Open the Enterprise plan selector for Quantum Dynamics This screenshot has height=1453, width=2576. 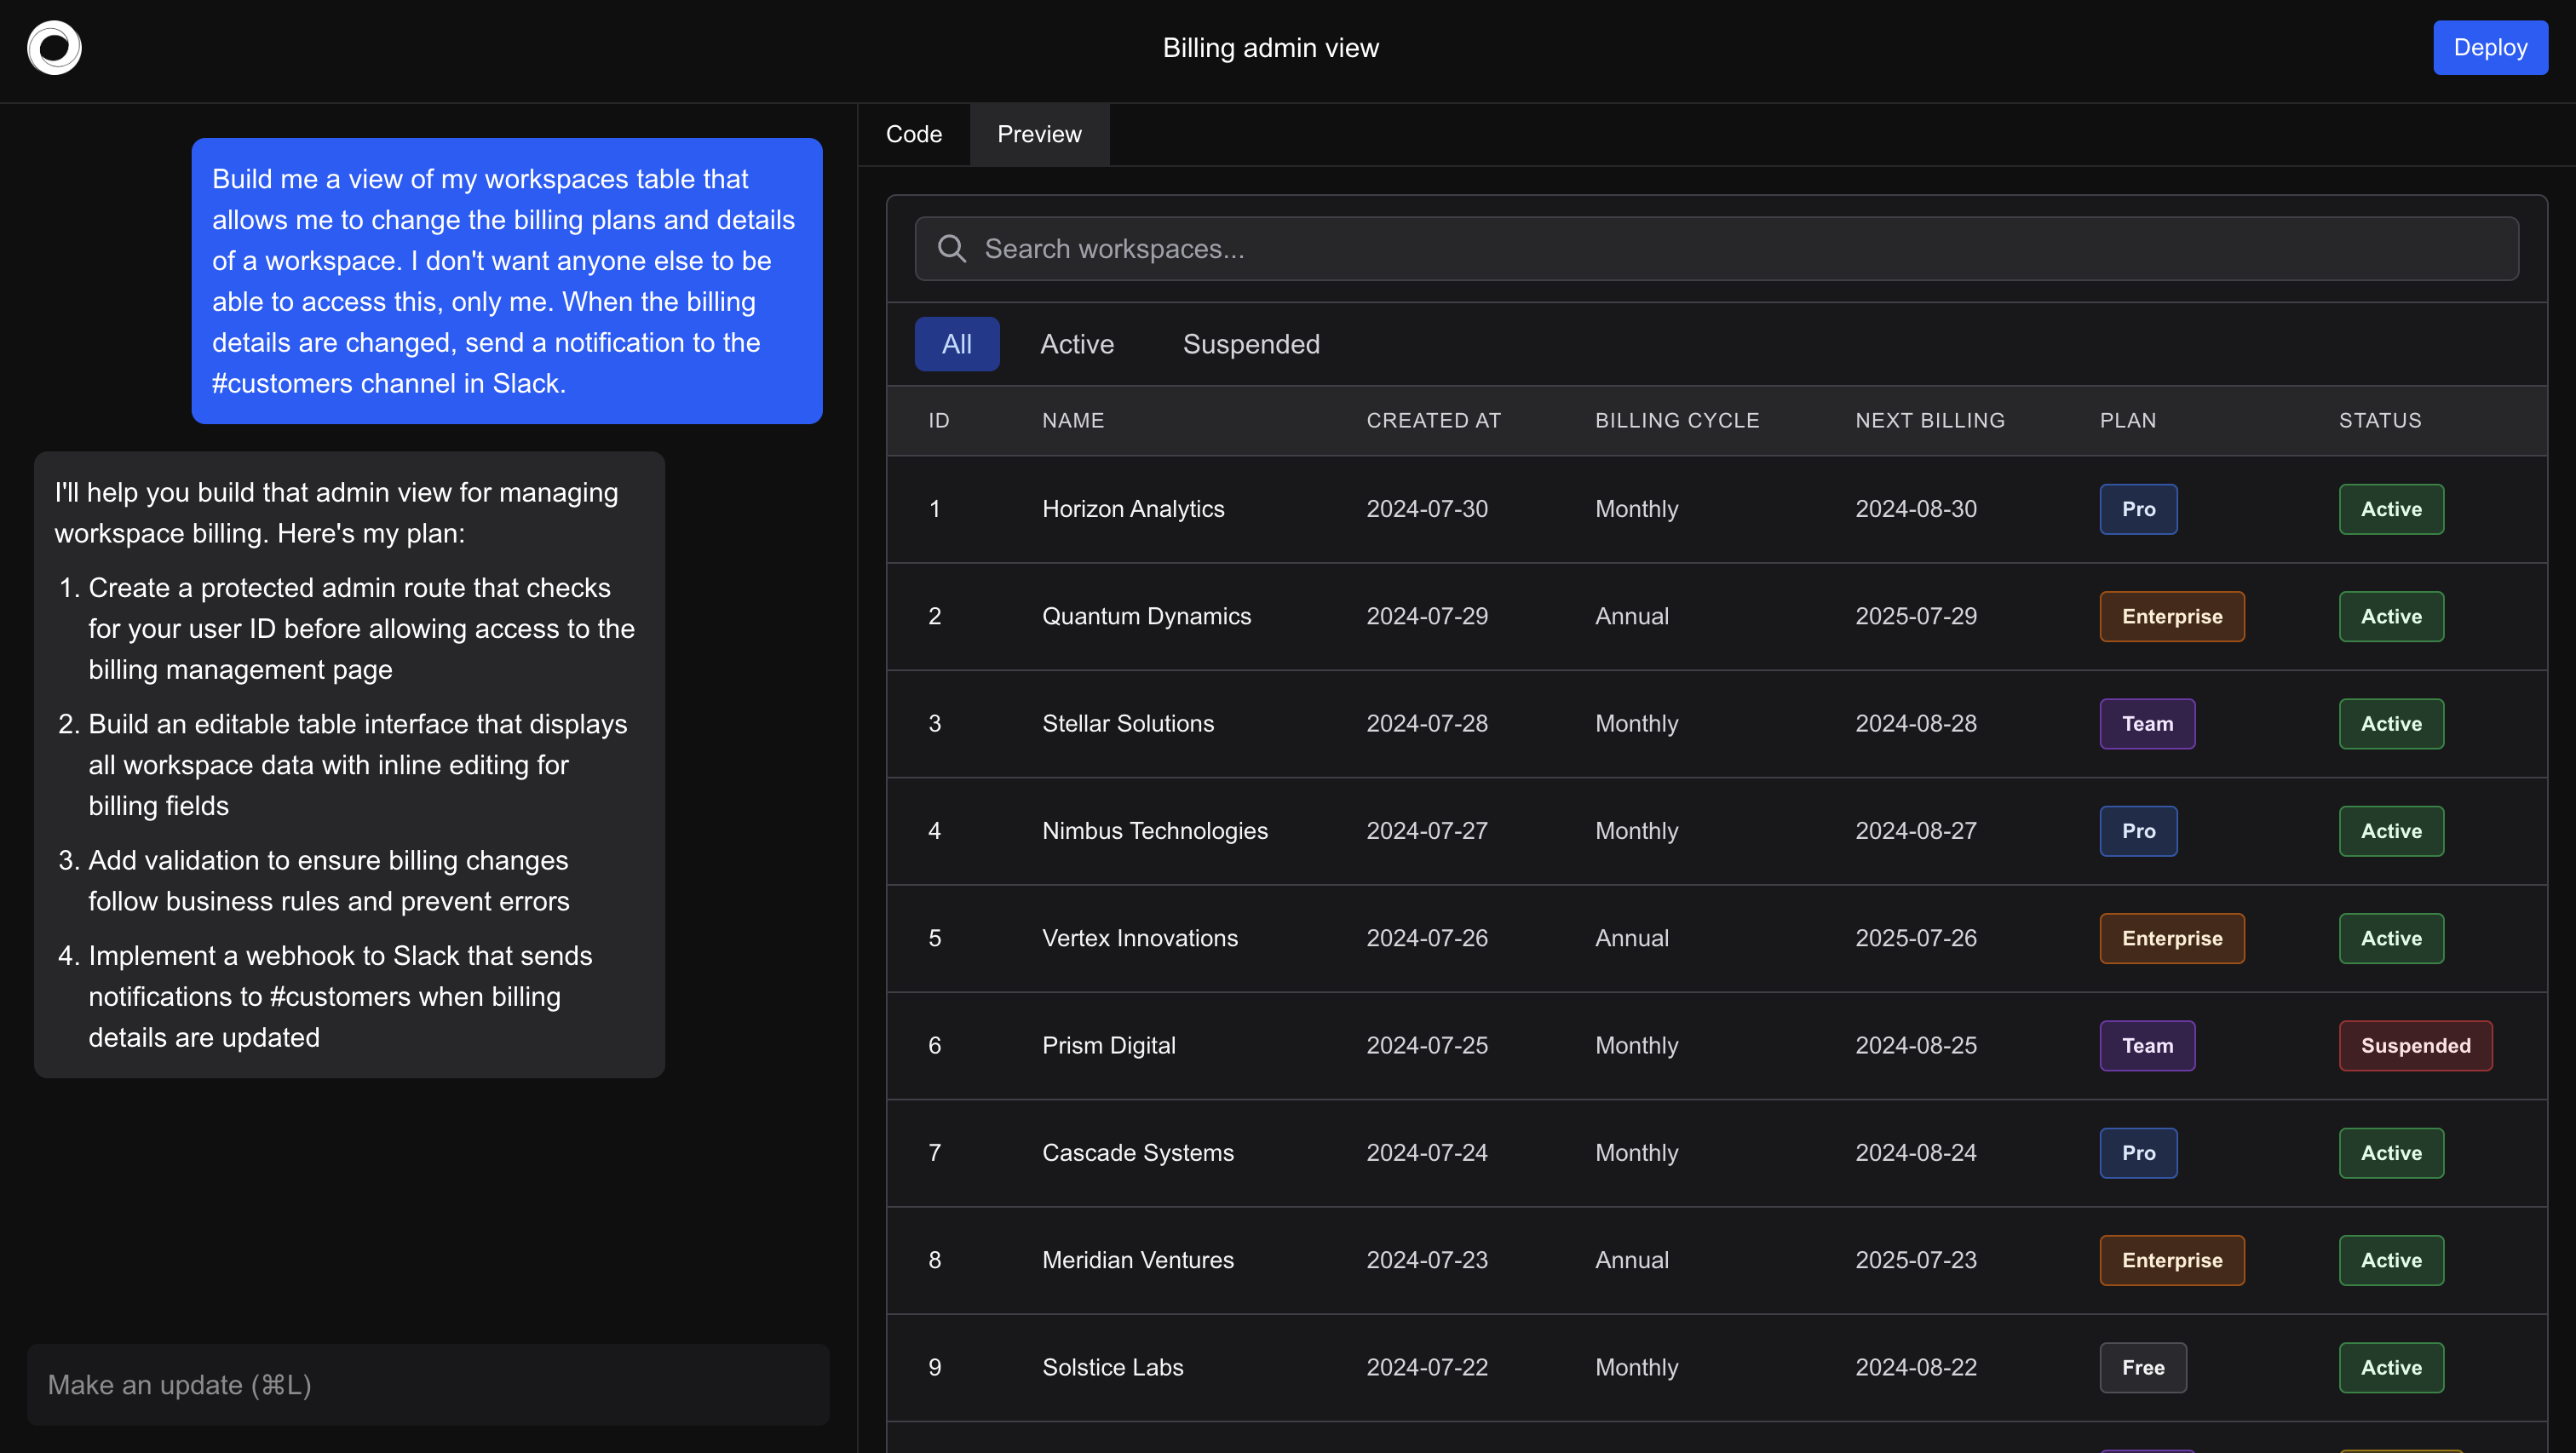tap(2171, 616)
